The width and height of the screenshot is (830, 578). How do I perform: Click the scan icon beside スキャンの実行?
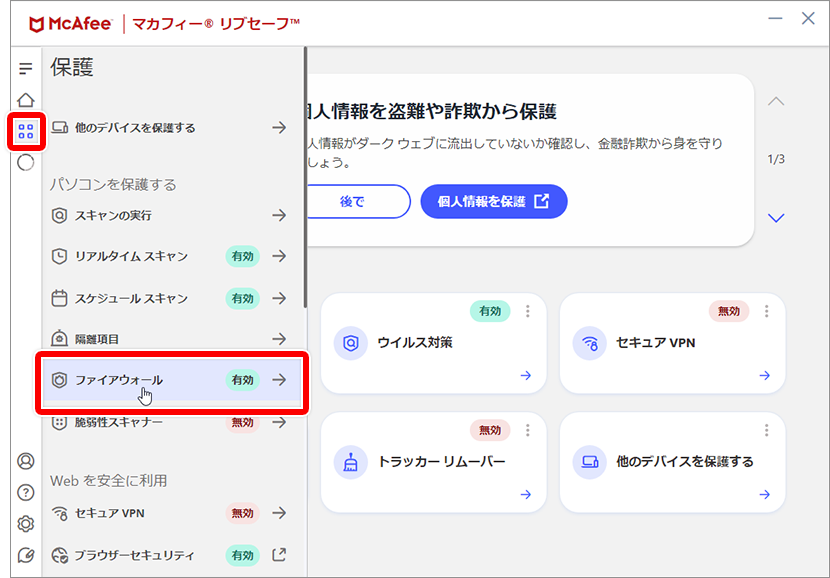(59, 215)
